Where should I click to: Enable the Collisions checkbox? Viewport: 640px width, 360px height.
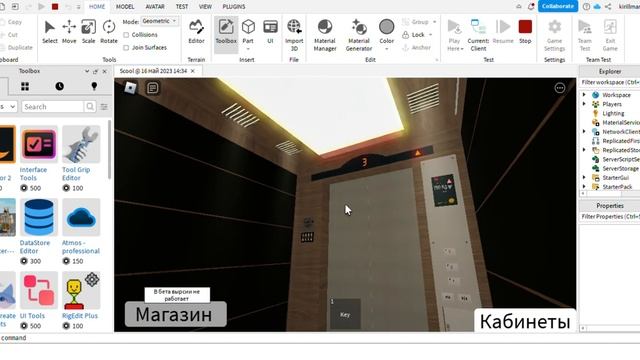click(x=126, y=35)
